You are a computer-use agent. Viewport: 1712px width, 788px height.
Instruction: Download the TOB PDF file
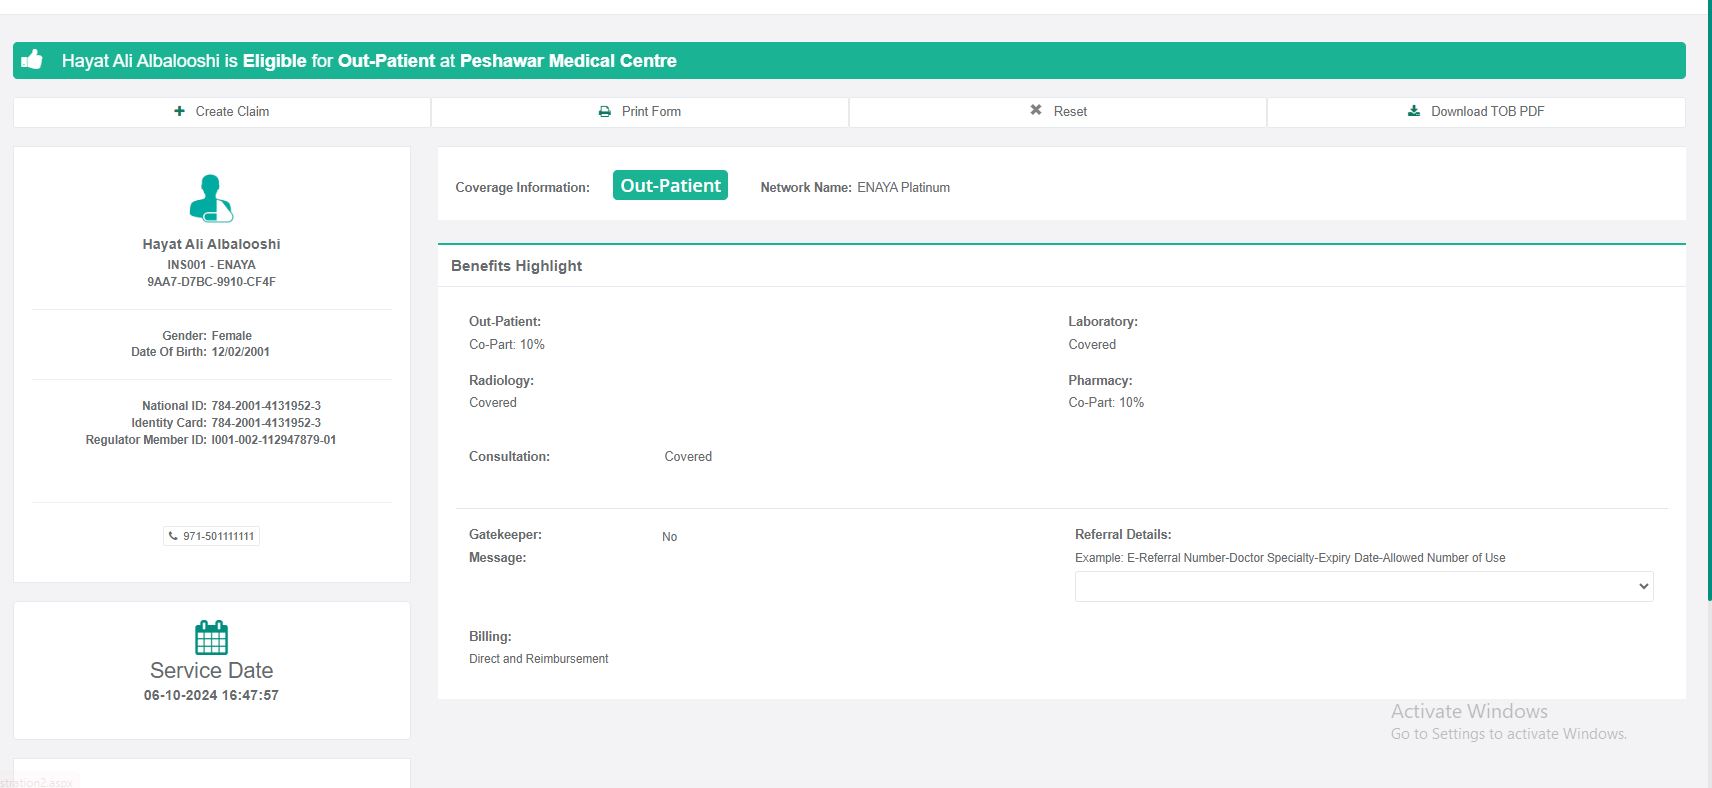coord(1476,112)
